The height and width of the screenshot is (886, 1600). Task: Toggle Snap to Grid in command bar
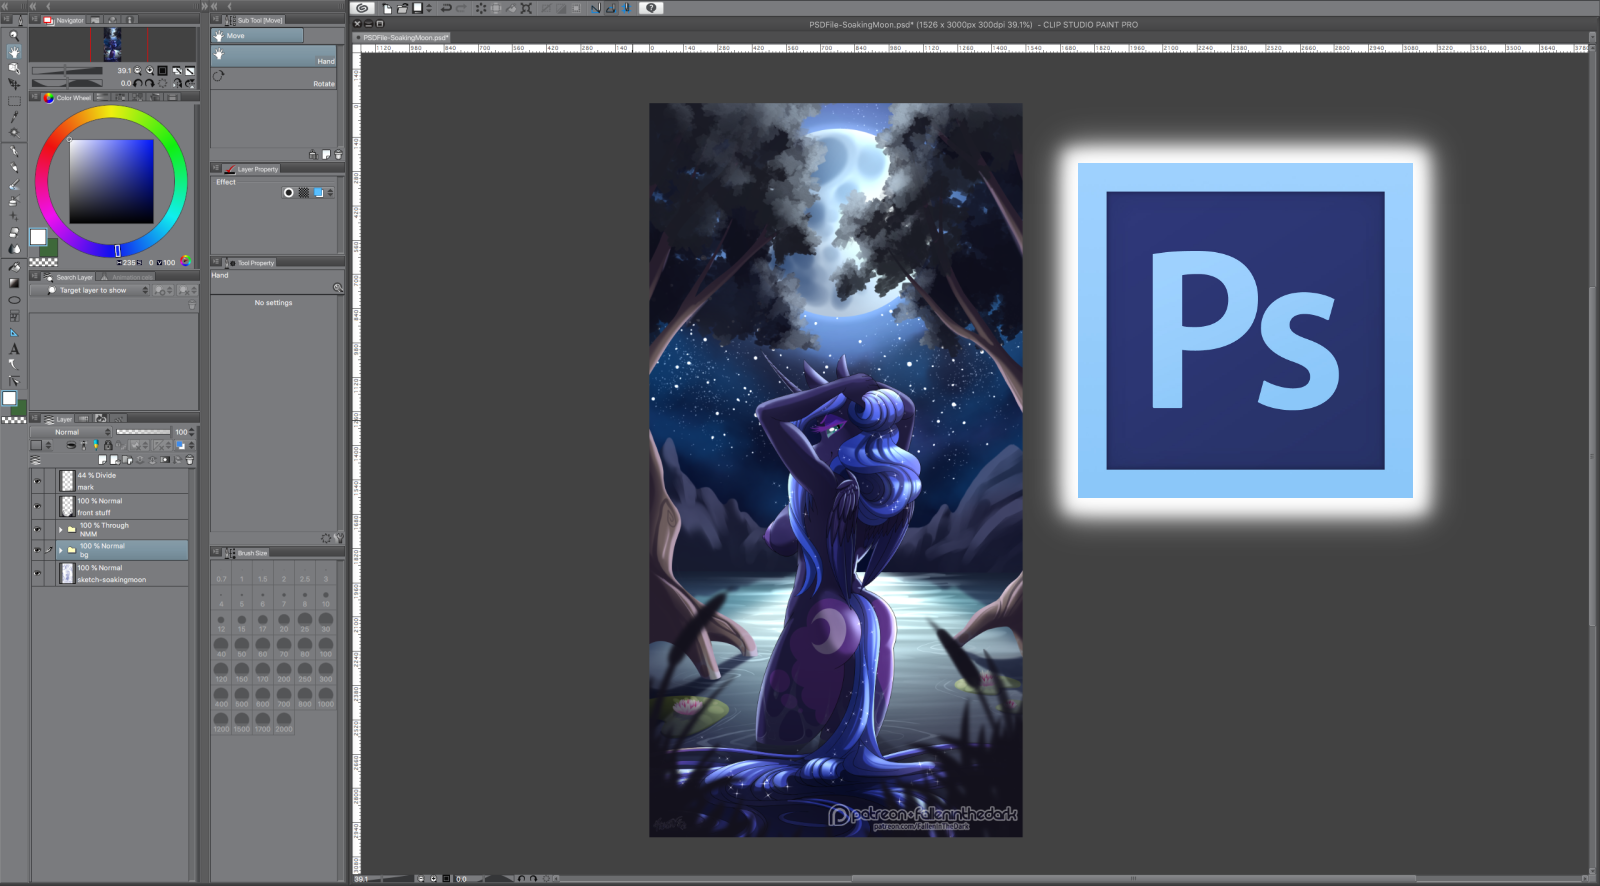[x=627, y=8]
